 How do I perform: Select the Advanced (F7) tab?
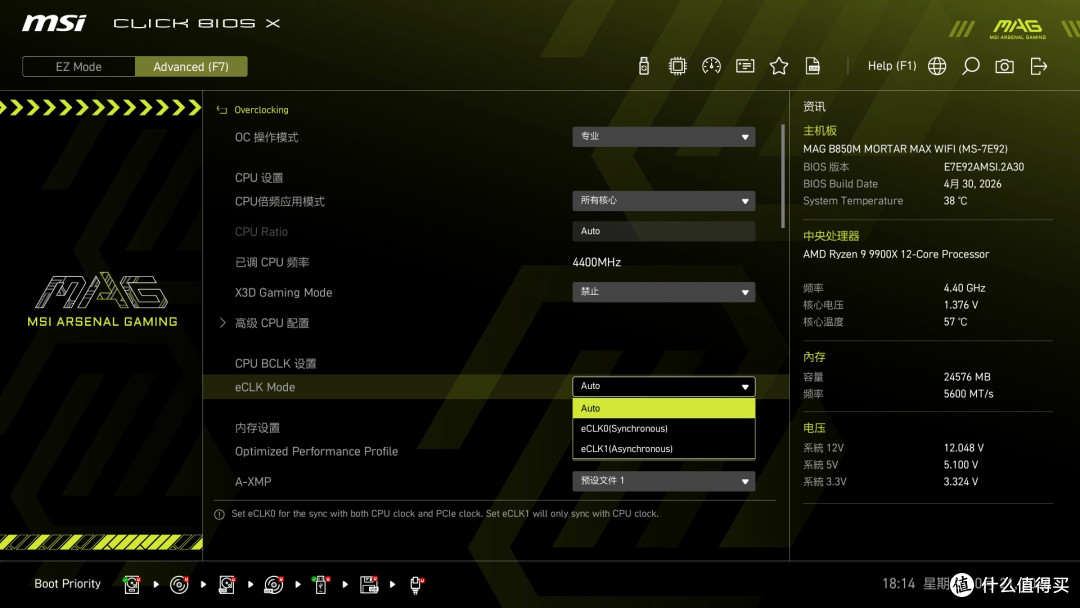click(191, 67)
